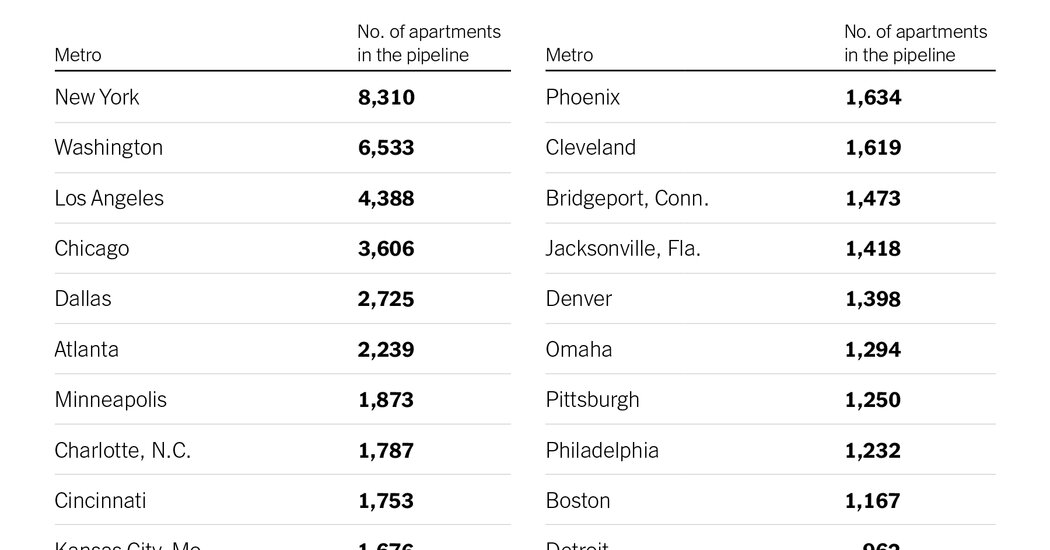Click Omaha's 1,294 figure

tap(873, 349)
